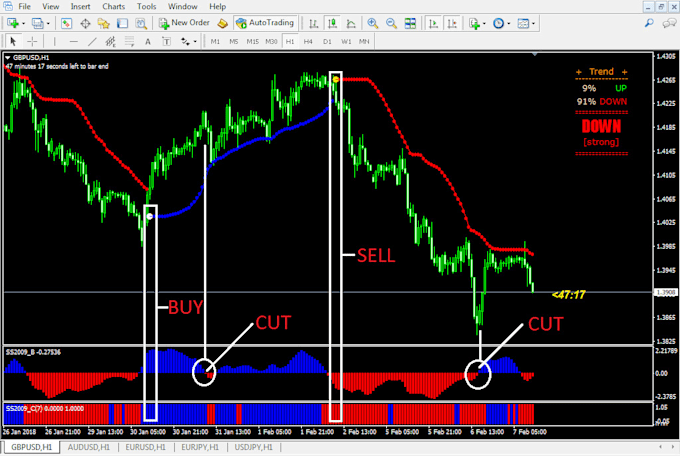Open the Charts menu
The height and width of the screenshot is (456, 680).
(114, 7)
